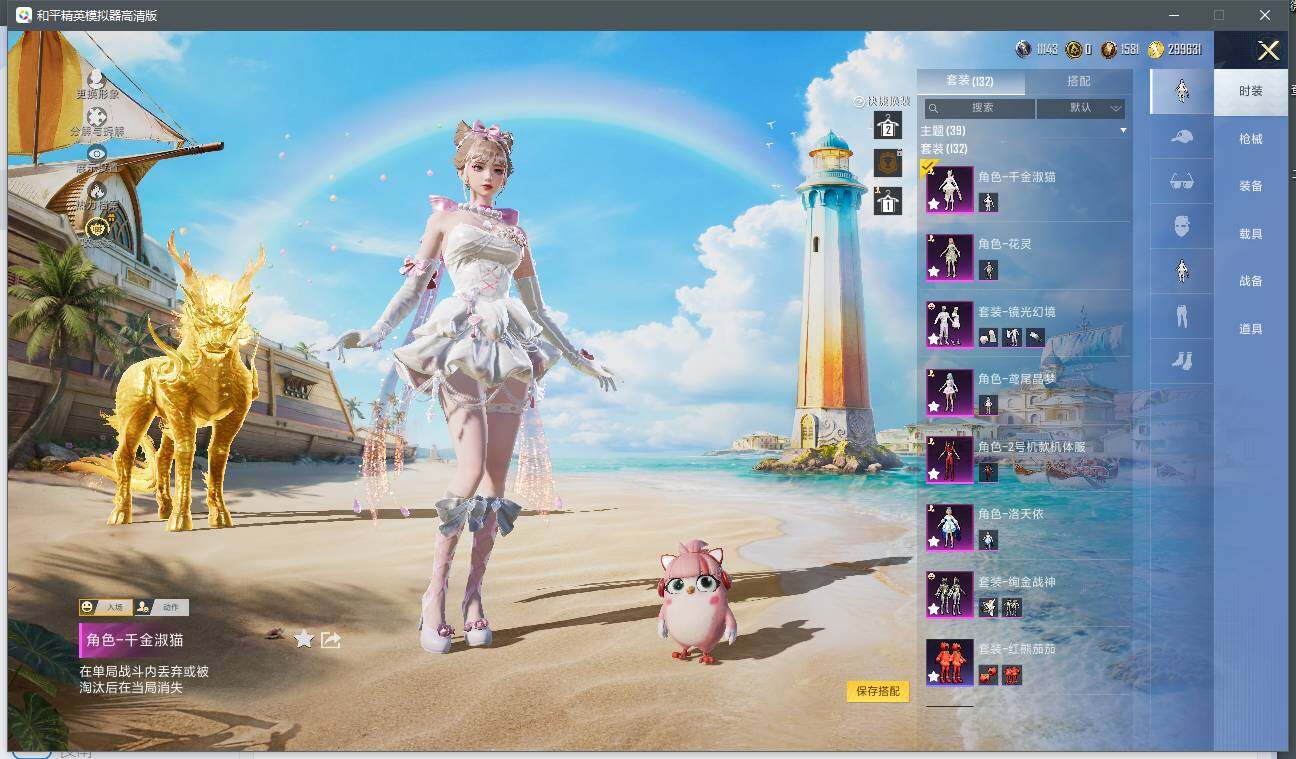Open the flame-shaped icon in left column
Viewport: 1296px width, 759px height.
point(97,191)
